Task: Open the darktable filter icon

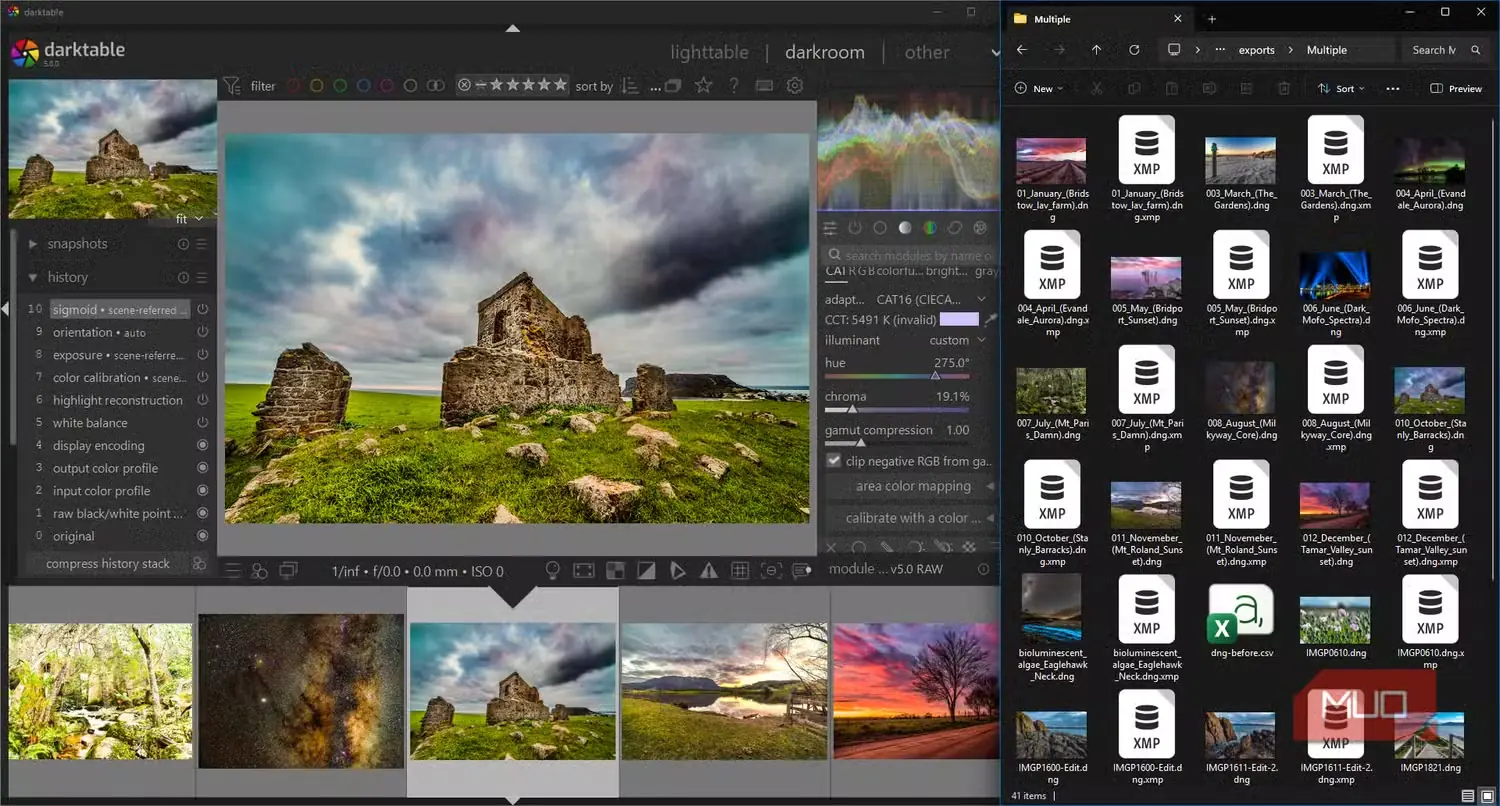Action: tap(232, 86)
